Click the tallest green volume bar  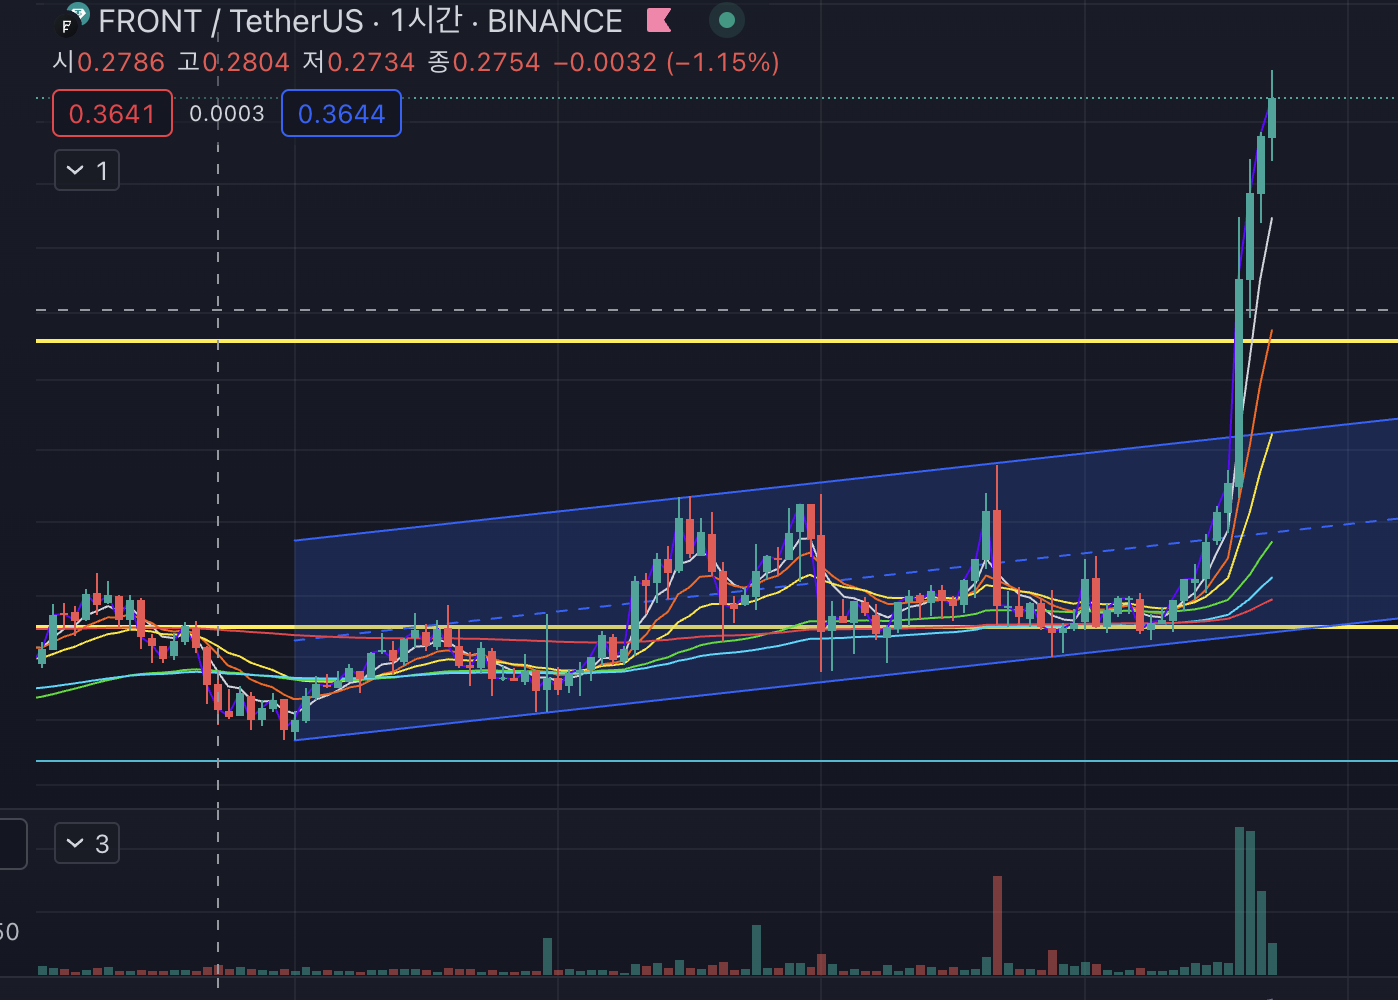1240,901
